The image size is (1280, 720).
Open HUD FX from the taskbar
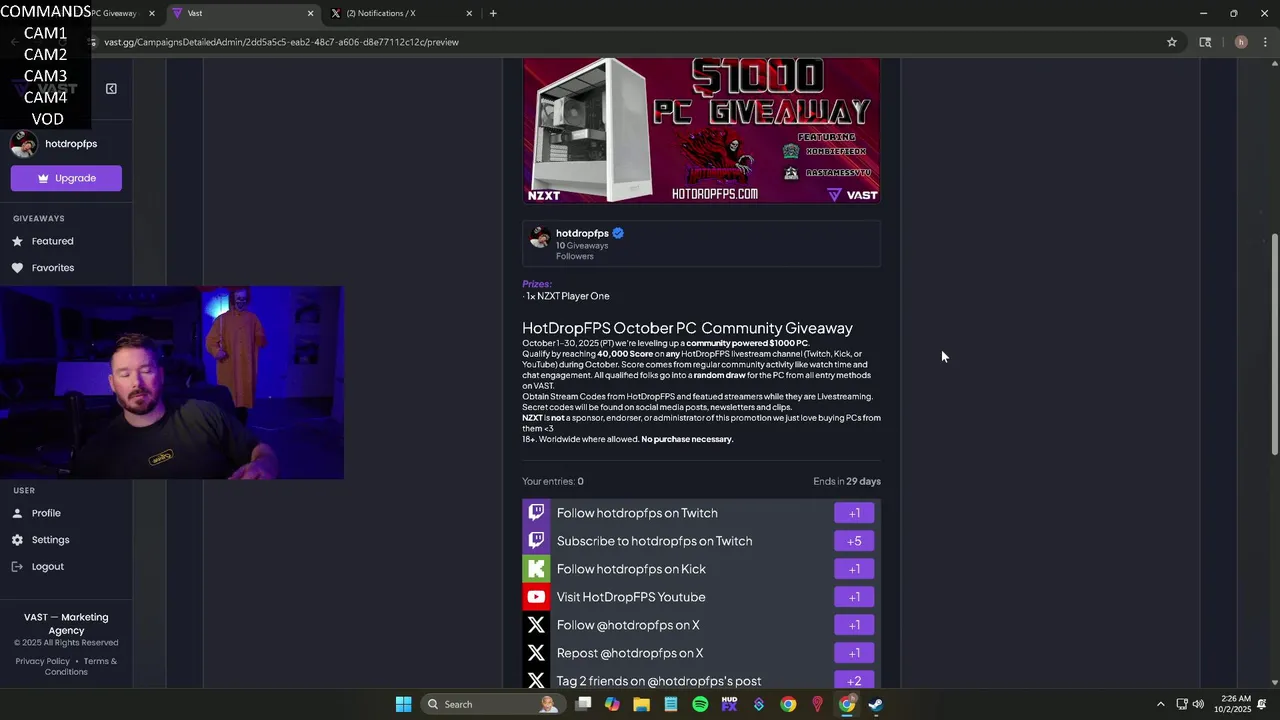point(729,704)
